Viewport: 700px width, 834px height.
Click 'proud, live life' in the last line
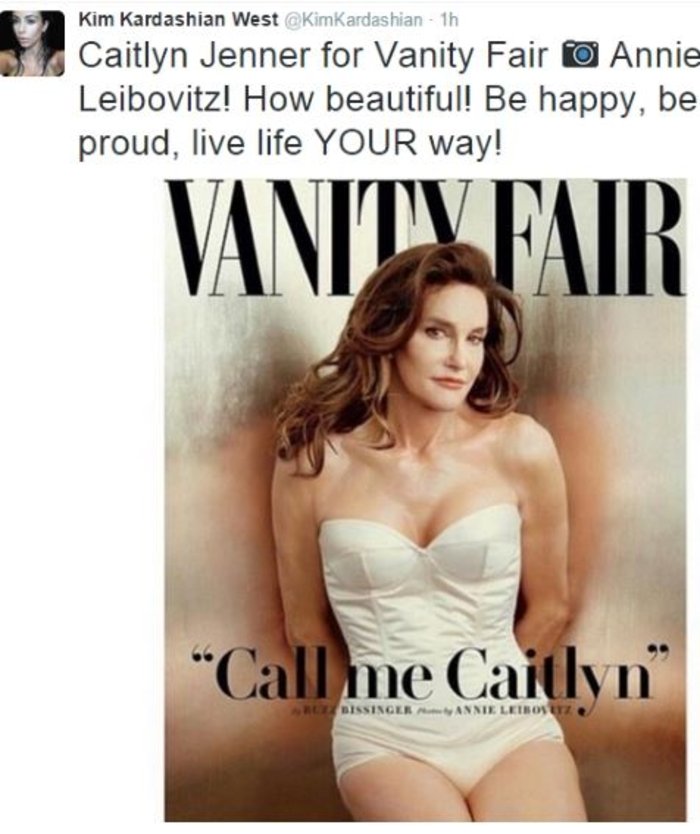[x=190, y=144]
